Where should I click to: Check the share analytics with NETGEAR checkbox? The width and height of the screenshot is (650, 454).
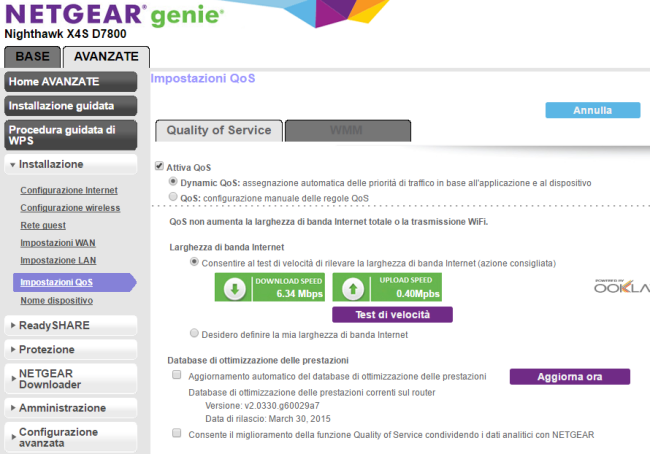(x=177, y=433)
